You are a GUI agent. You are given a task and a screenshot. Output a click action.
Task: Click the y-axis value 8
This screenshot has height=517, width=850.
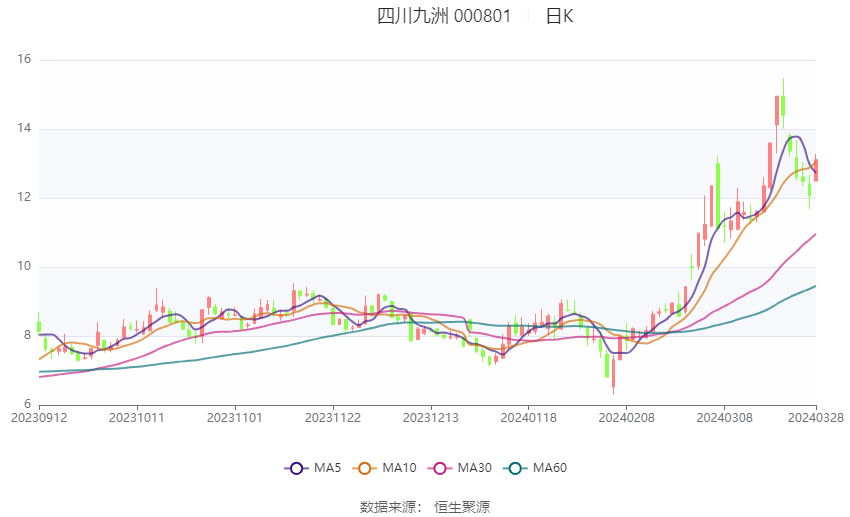click(x=28, y=335)
